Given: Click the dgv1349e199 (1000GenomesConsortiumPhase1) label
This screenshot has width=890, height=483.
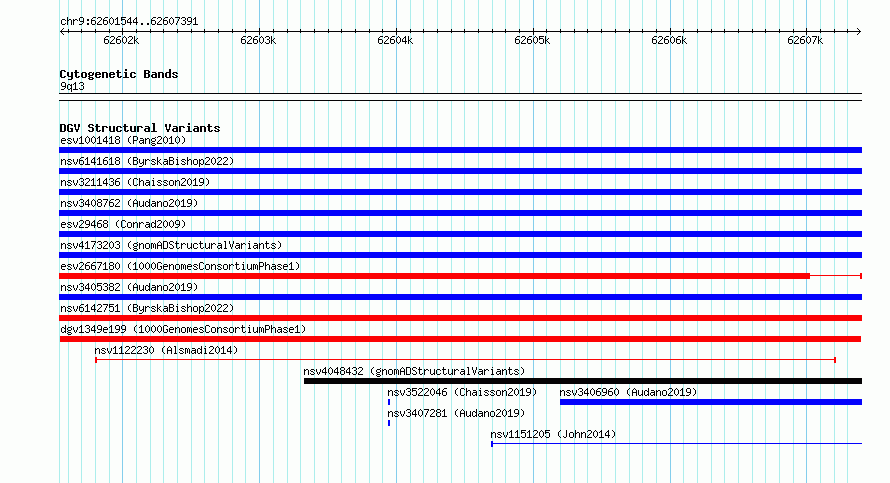Looking at the screenshot, I should 183,329.
